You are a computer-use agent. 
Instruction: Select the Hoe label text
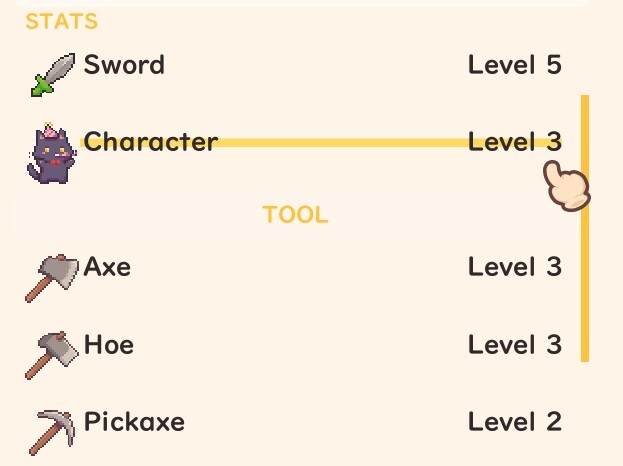tap(108, 345)
